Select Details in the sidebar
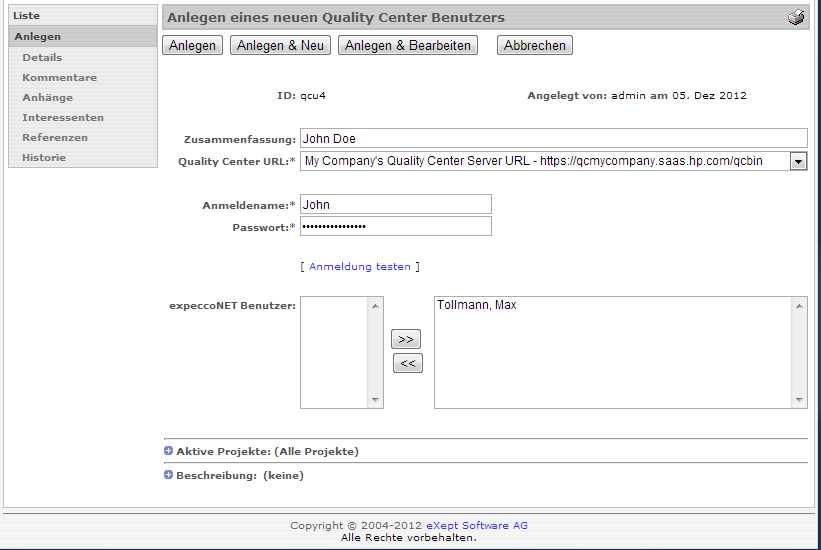Screen dimensions: 821x550 click(42, 58)
